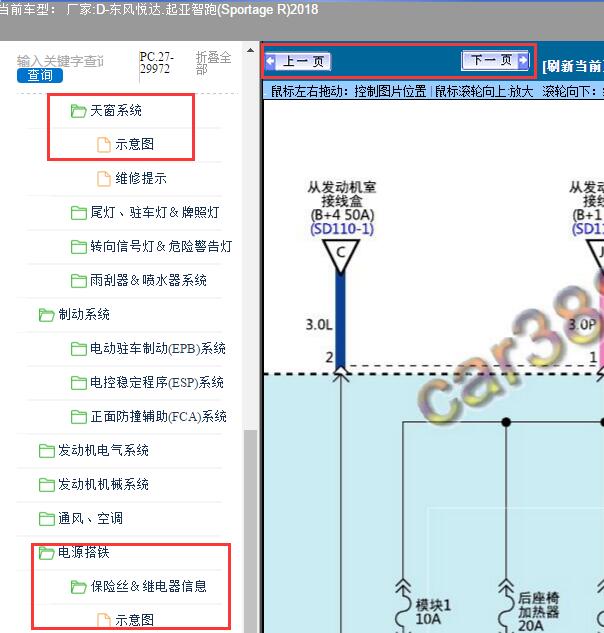Screen dimensions: 604x633
Task: Click page icon beside 天窗系统 示意图
Action: tap(104, 145)
